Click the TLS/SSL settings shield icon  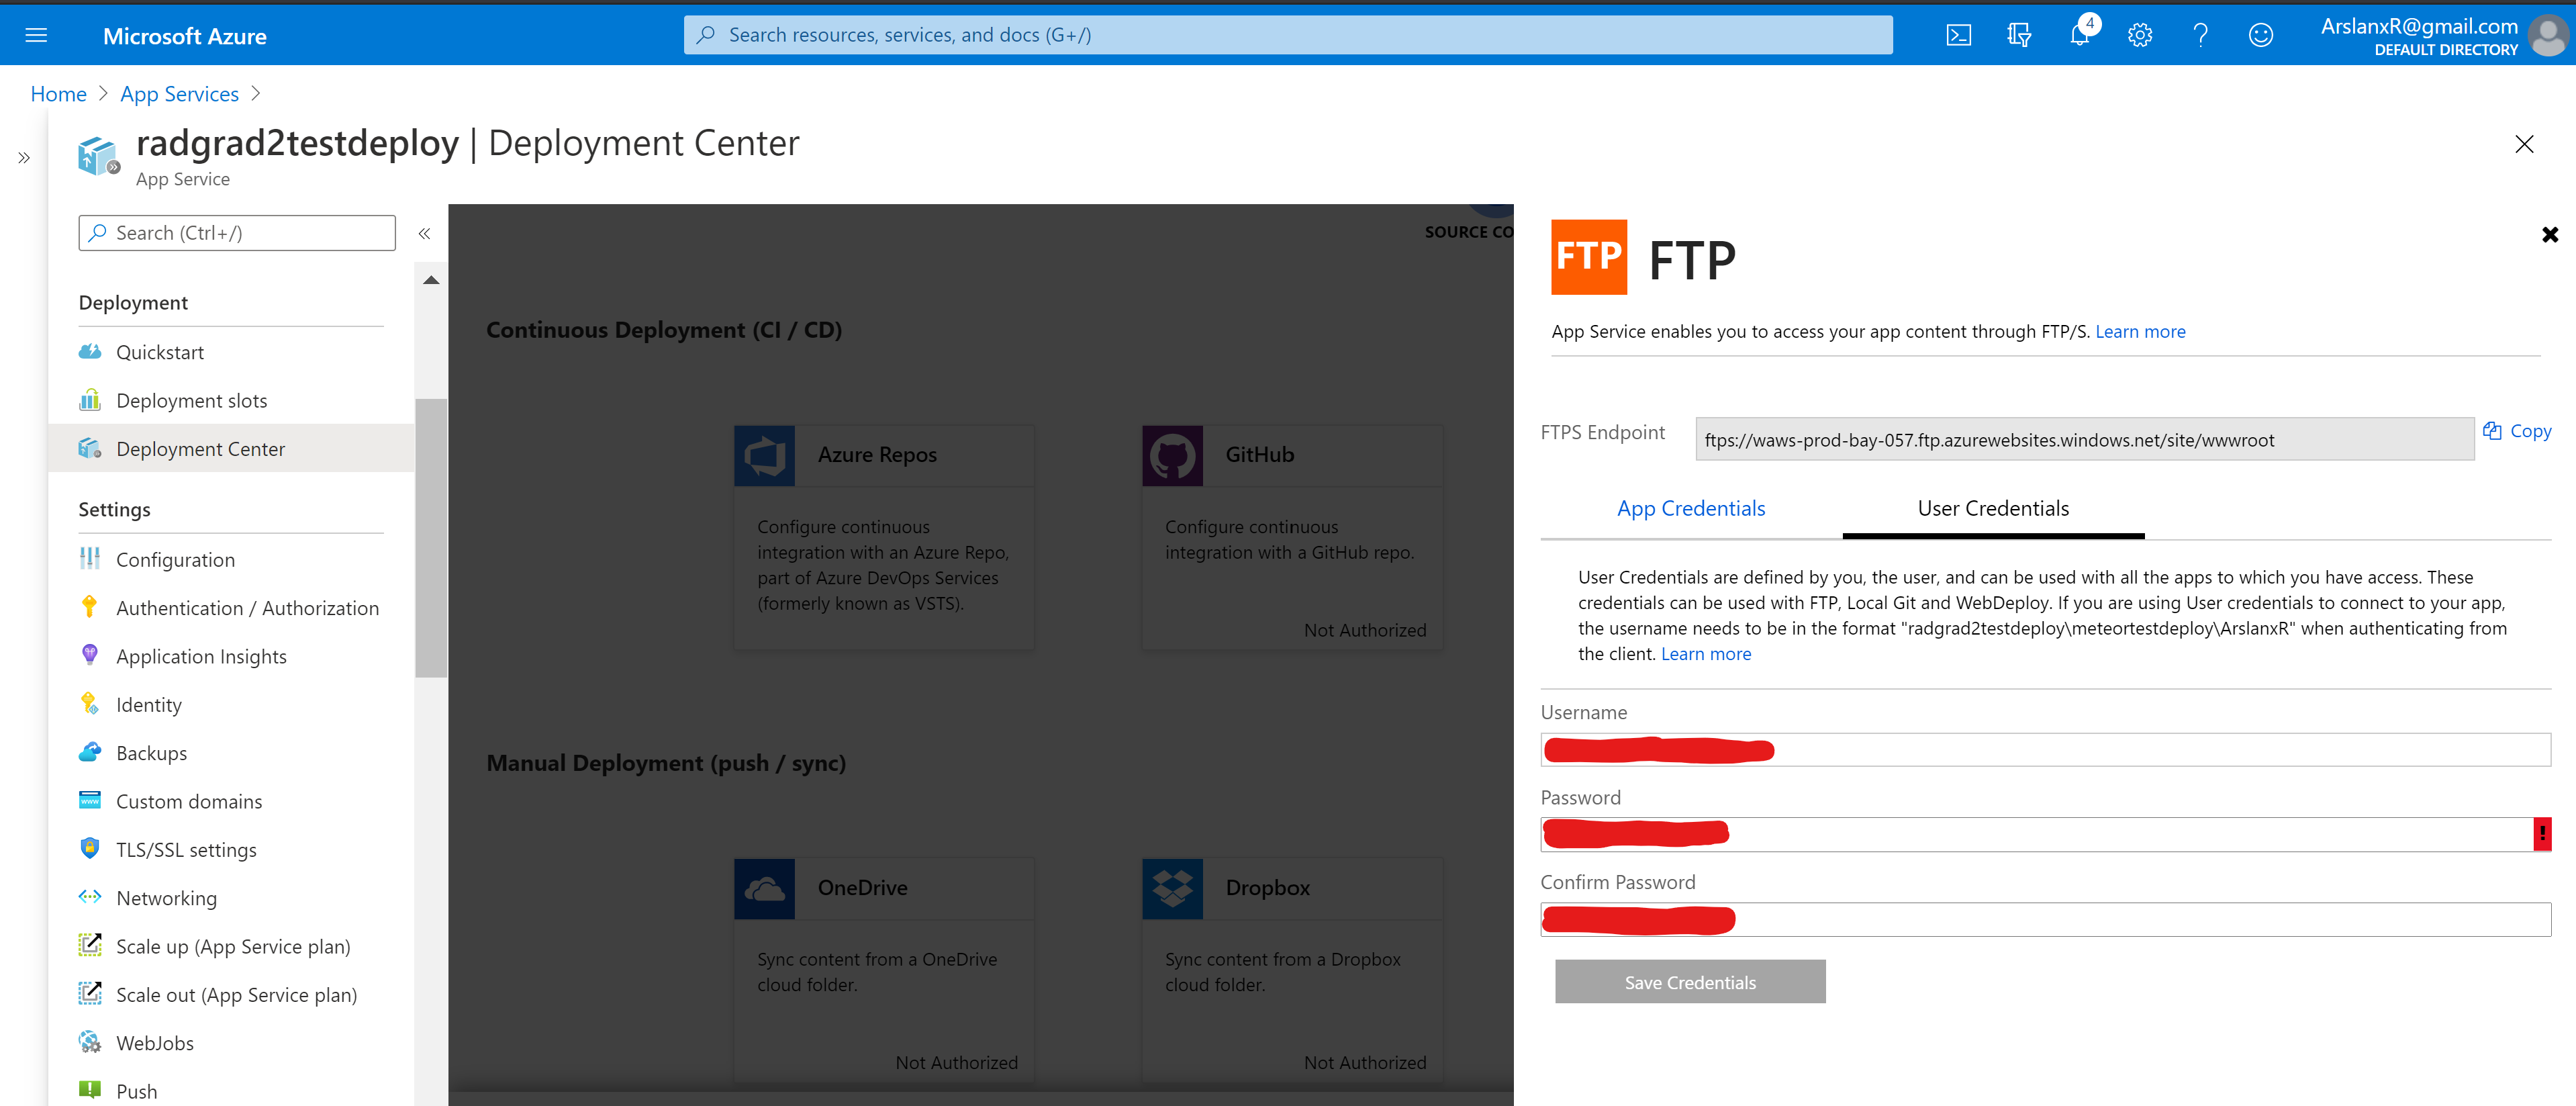pos(90,849)
